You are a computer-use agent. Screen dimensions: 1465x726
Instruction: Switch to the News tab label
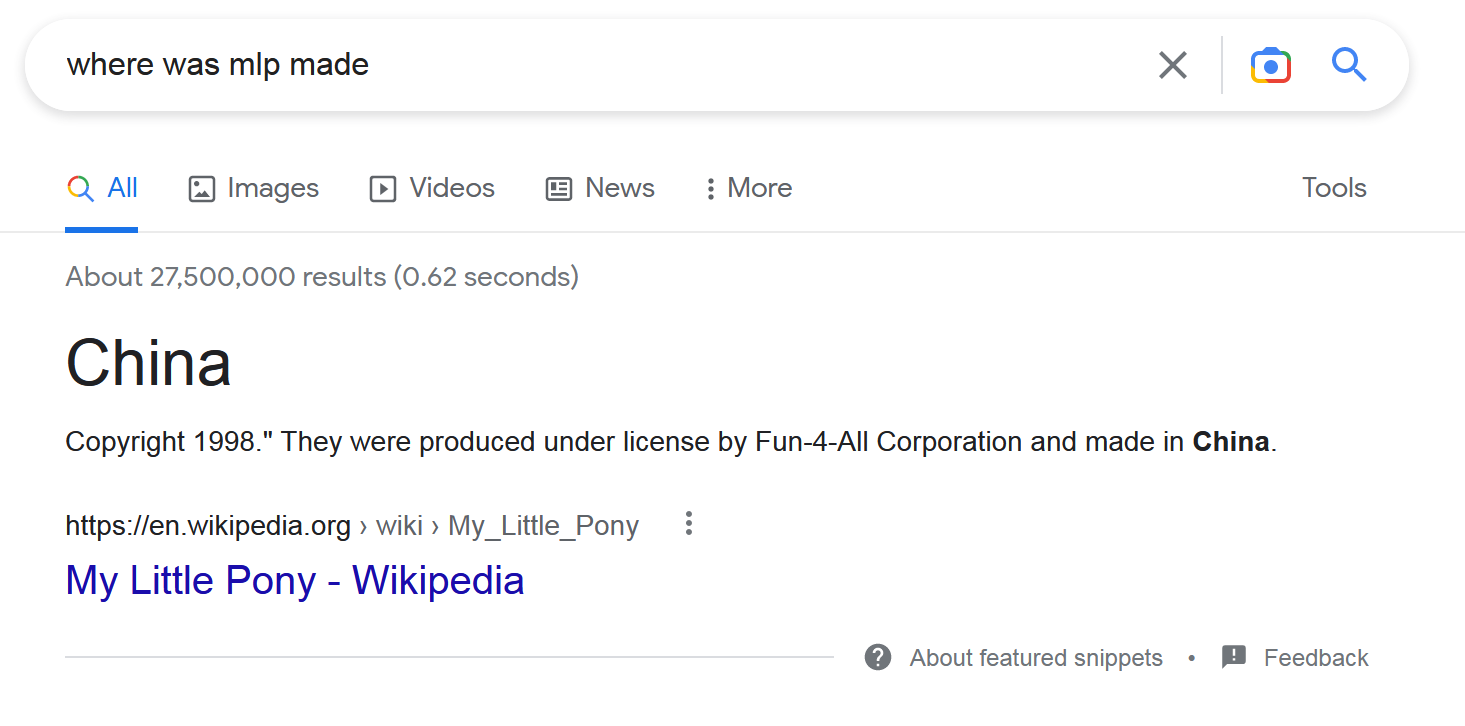[x=619, y=188]
